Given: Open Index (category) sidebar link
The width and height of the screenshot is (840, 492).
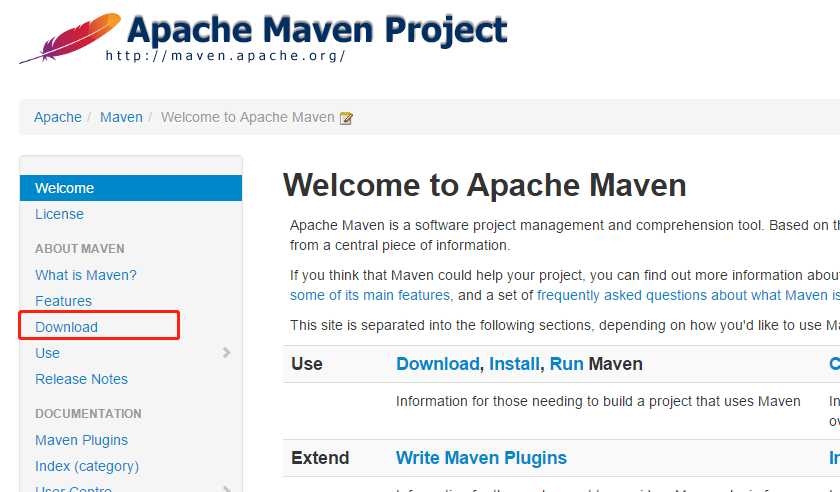Looking at the screenshot, I should 87,466.
